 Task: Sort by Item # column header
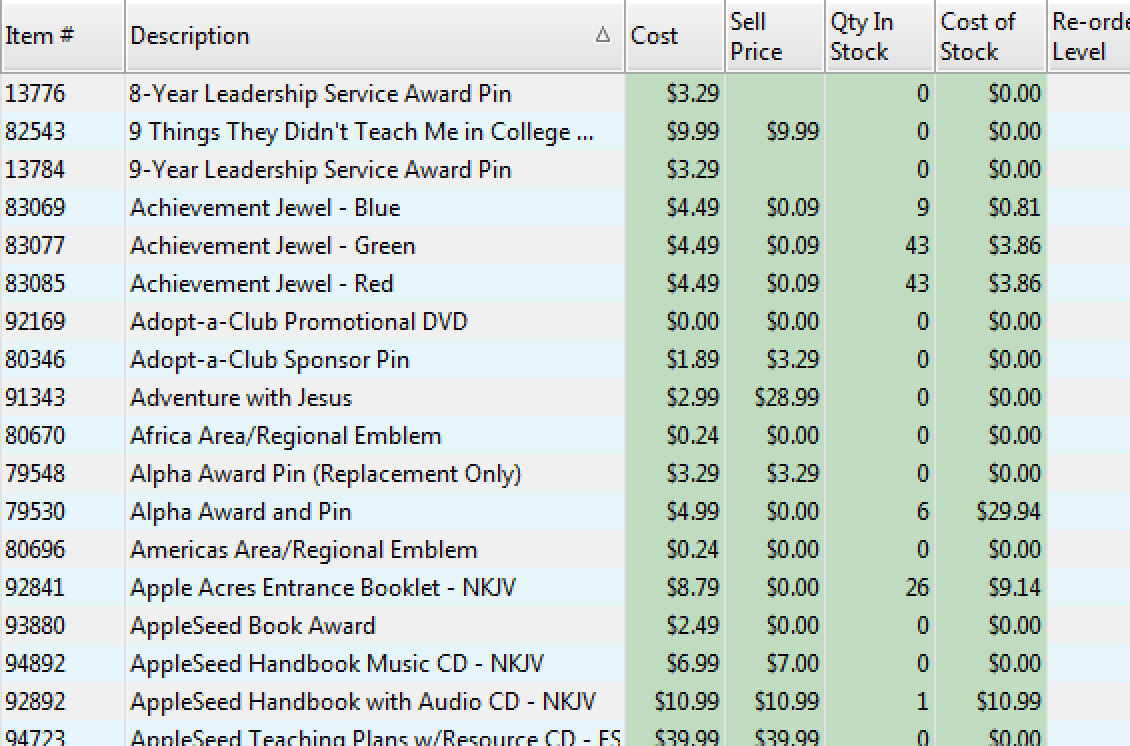coord(40,36)
